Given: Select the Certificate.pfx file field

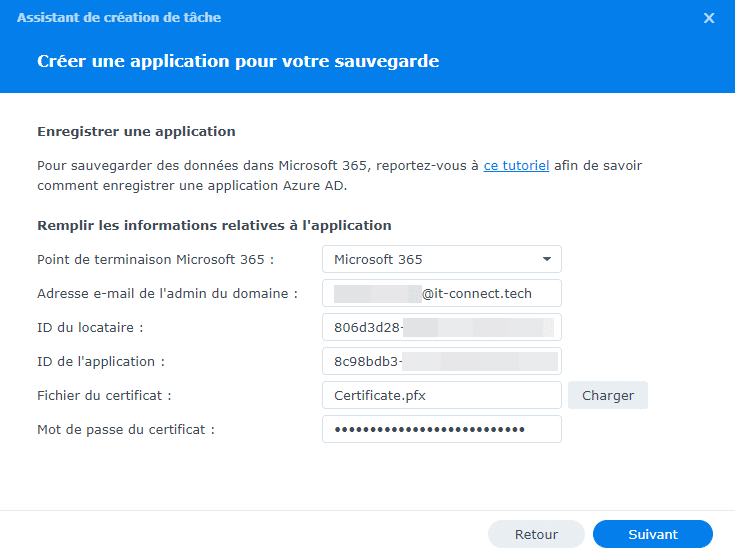Looking at the screenshot, I should (x=441, y=395).
